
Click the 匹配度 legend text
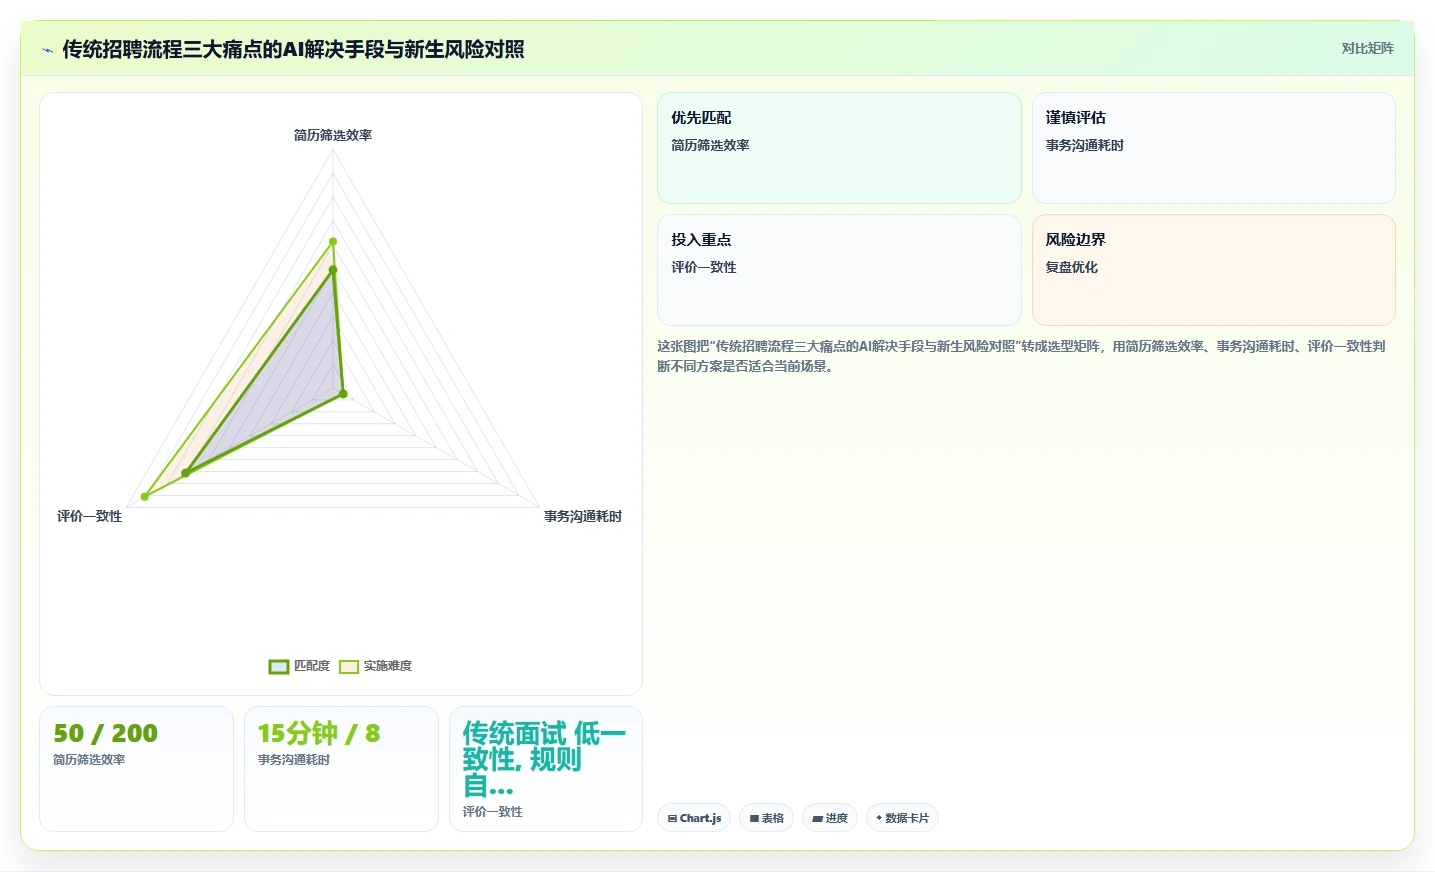point(312,666)
